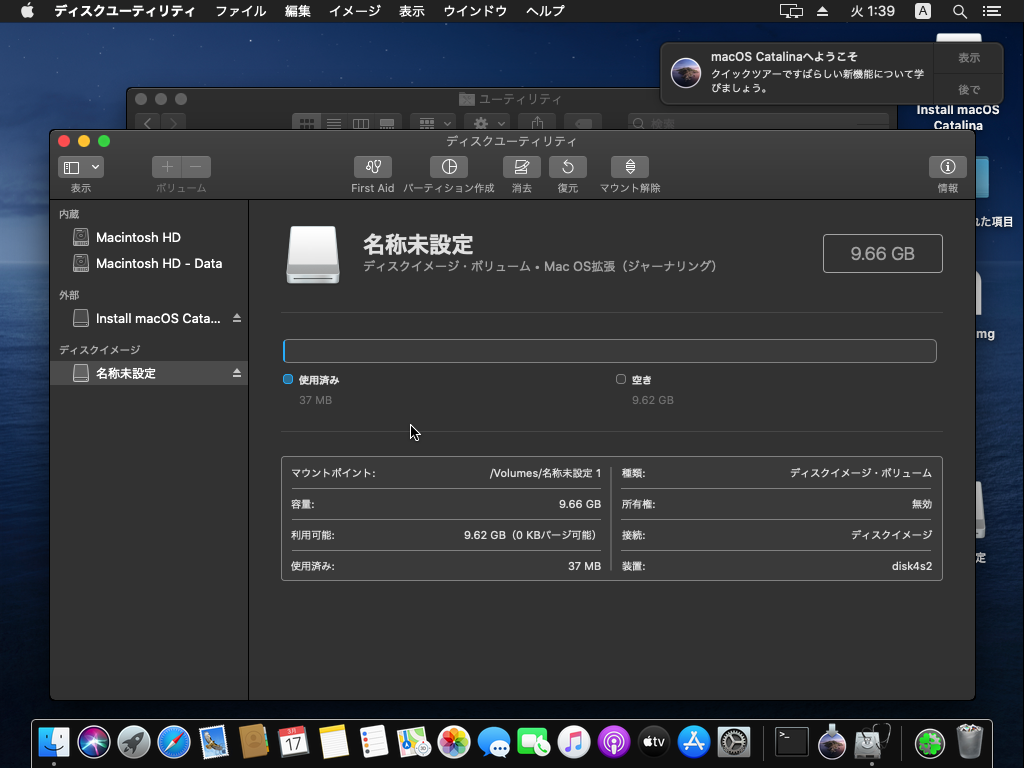This screenshot has height=768, width=1024.
Task: Open Calendar from the Dock
Action: click(x=294, y=743)
